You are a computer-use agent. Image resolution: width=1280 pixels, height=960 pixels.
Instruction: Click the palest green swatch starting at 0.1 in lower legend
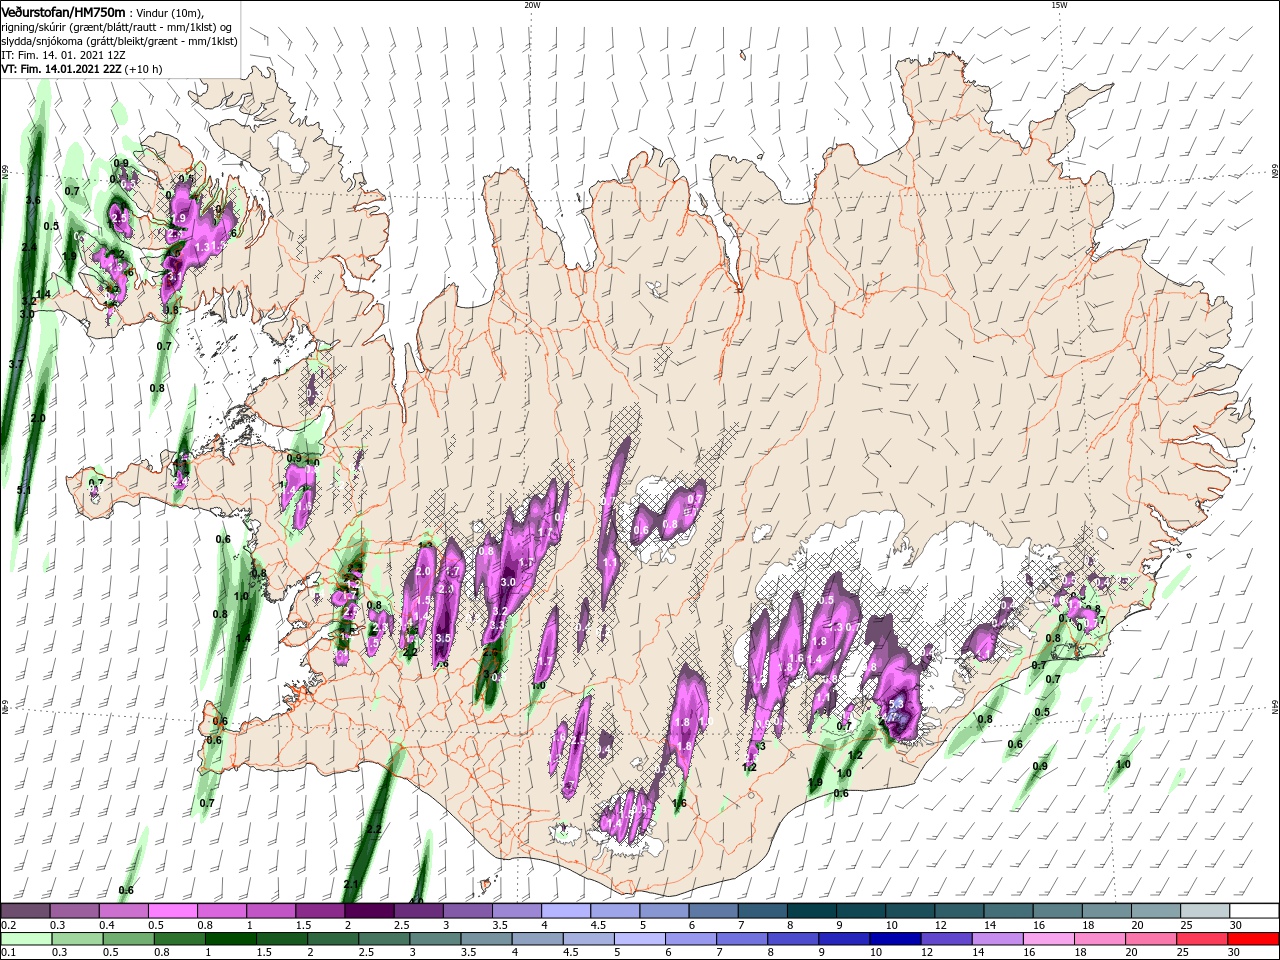point(27,939)
